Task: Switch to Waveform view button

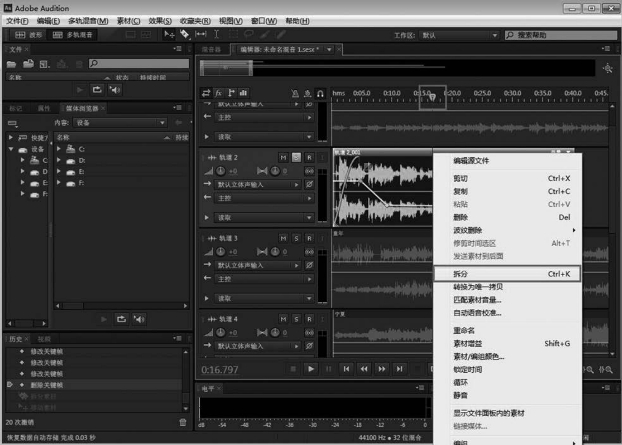Action: pos(28,35)
